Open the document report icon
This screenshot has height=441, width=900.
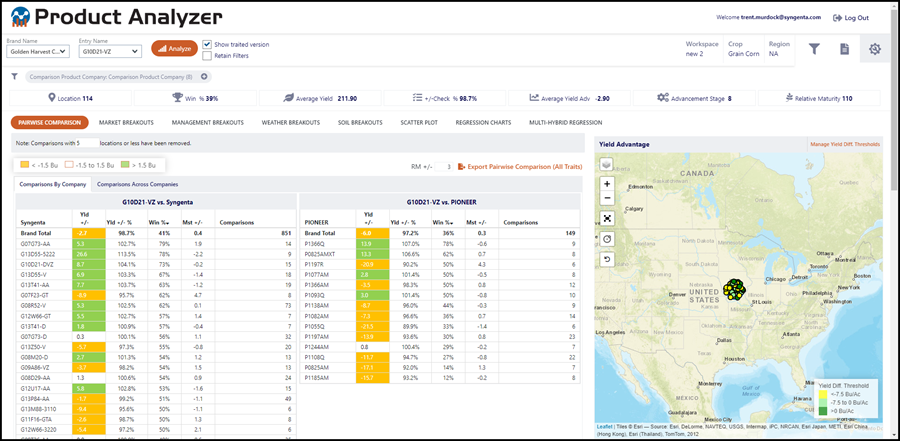844,49
